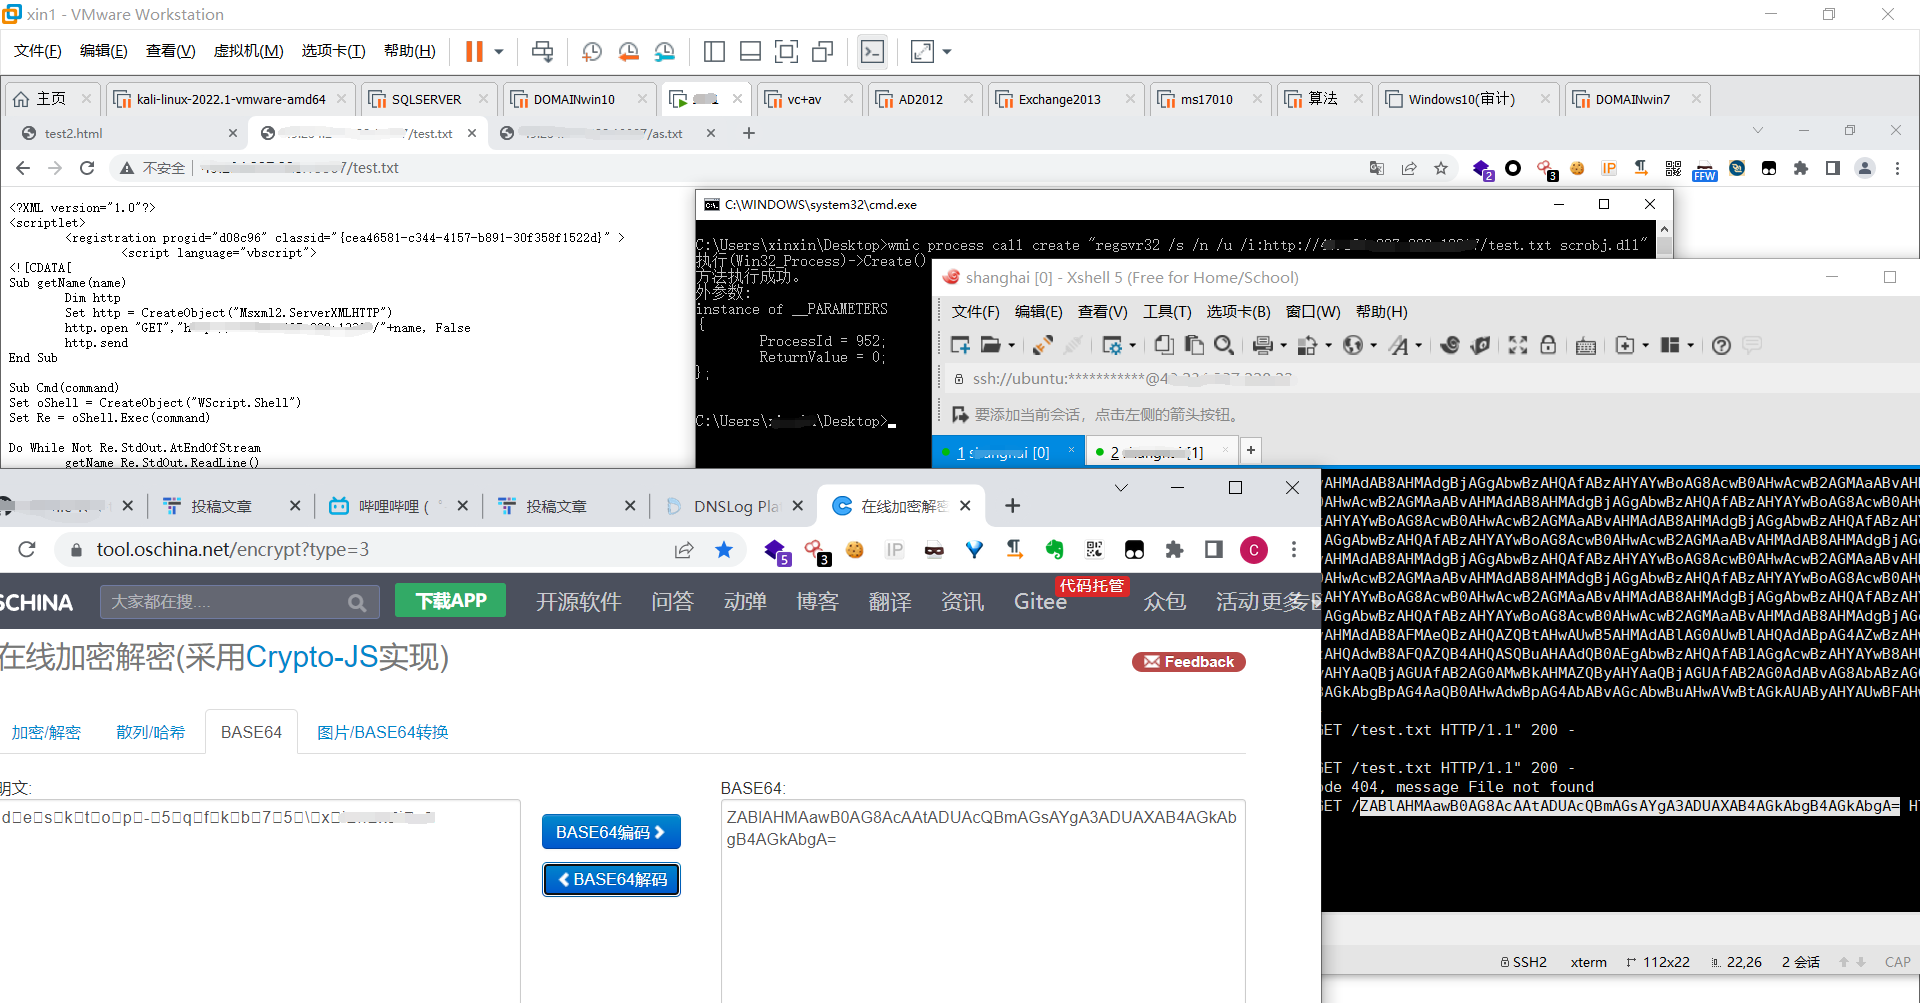Viewport: 1920px width, 1003px height.
Task: Expand the VMware stretch guest dropdown arrow
Action: point(947,51)
